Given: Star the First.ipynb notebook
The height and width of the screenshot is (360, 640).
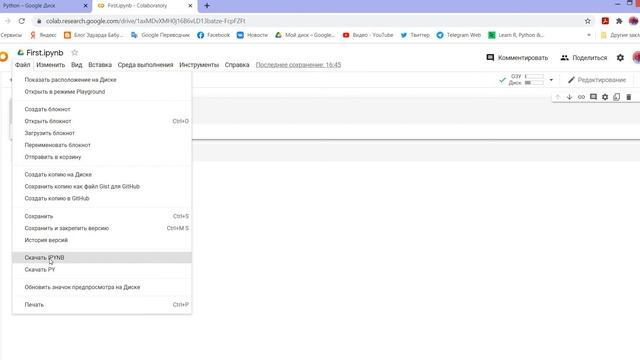Looking at the screenshot, I should tap(74, 53).
